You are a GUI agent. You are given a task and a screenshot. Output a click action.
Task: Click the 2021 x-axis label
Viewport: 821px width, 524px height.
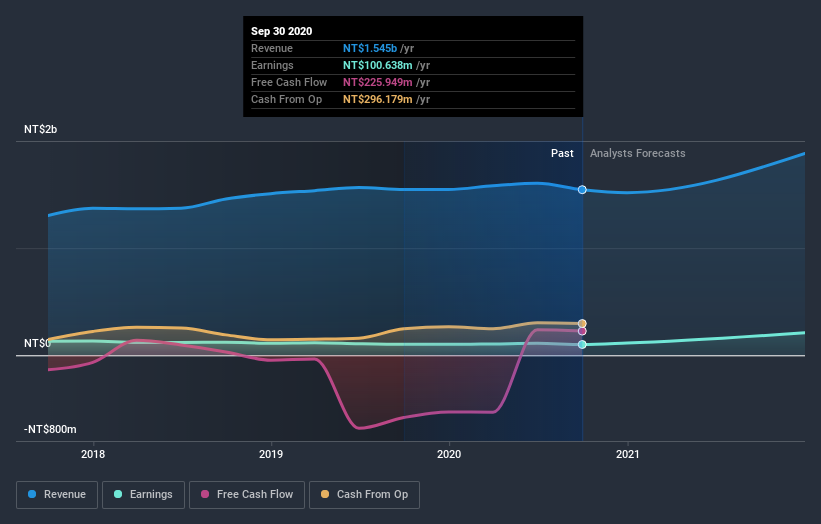[628, 454]
